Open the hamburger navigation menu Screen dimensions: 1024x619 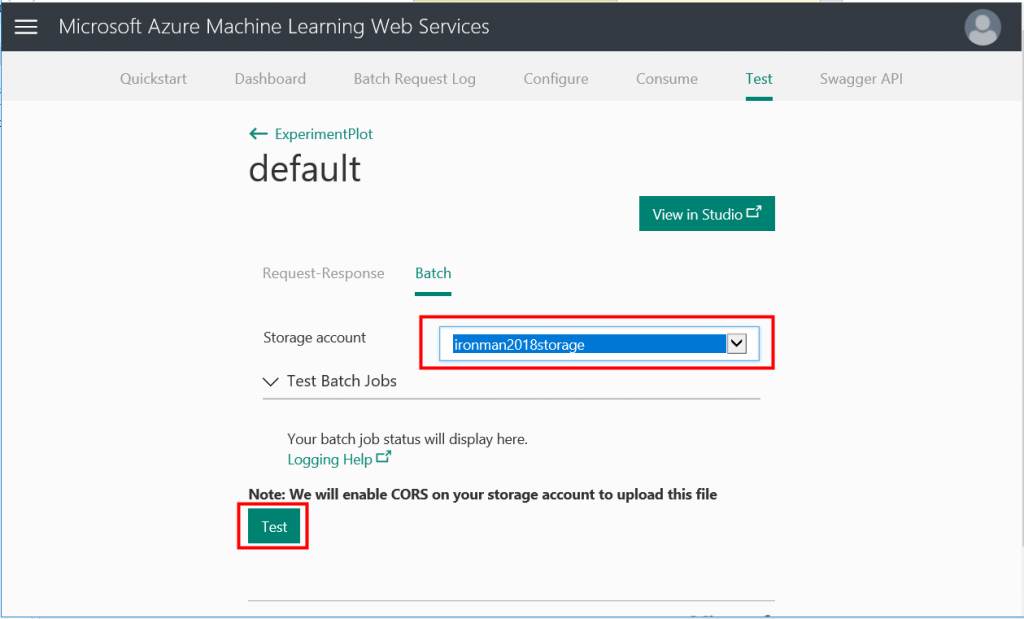click(26, 27)
